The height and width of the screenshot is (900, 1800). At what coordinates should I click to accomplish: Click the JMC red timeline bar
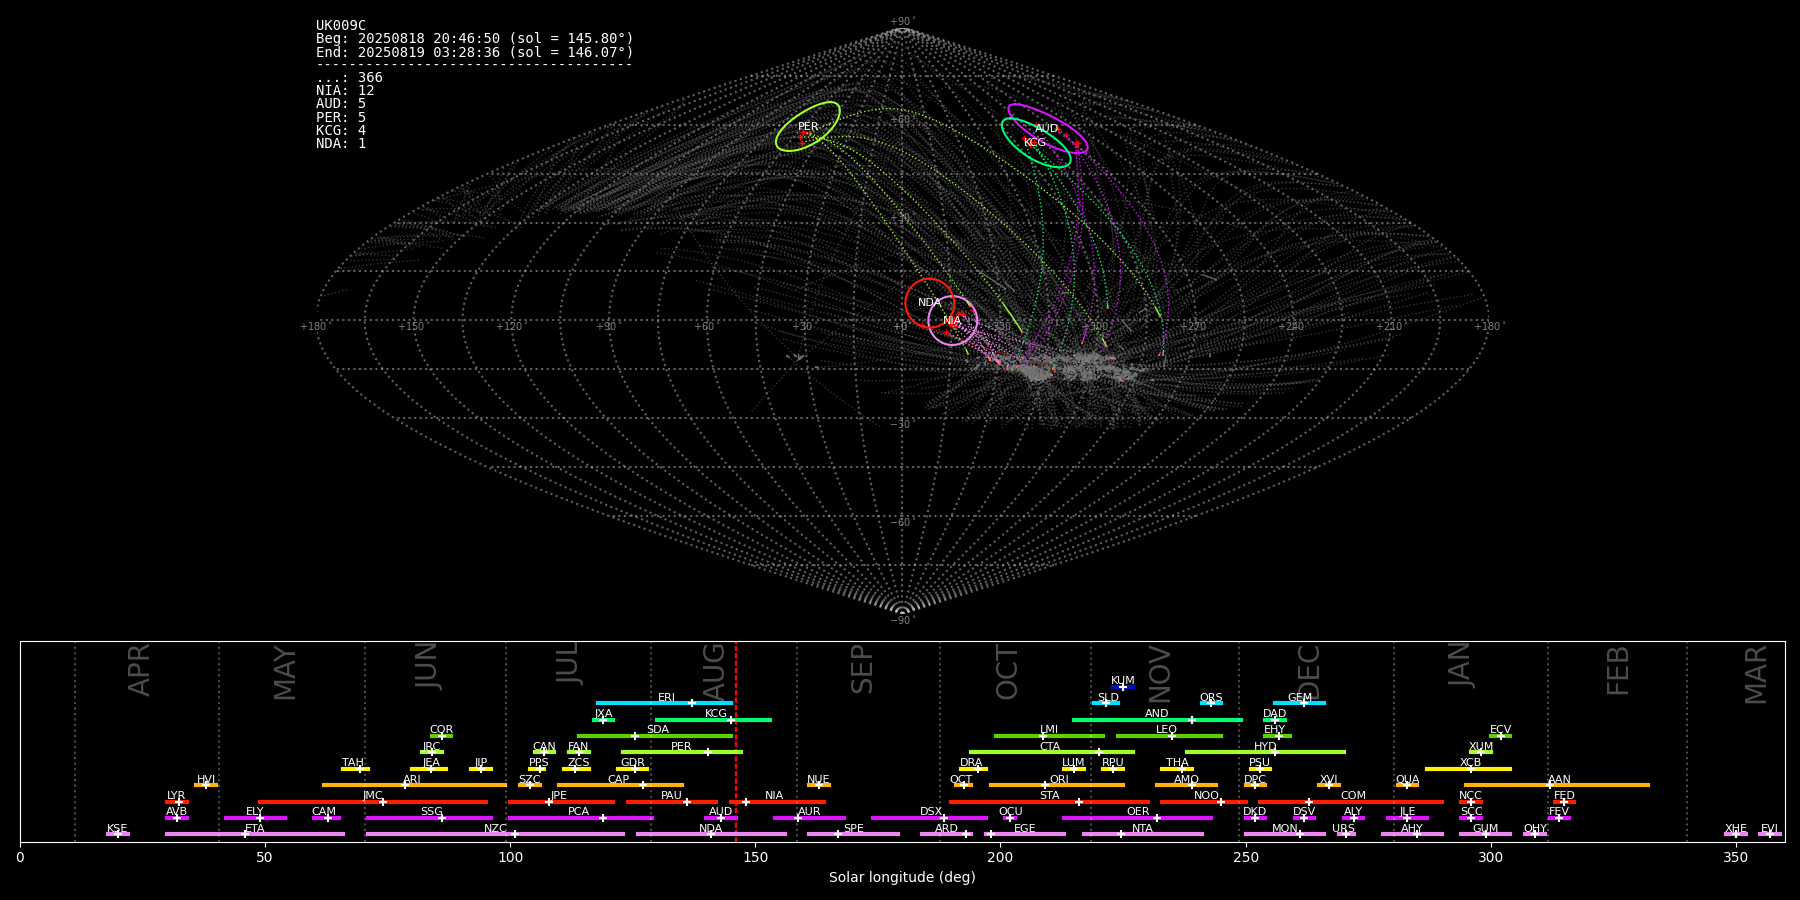[x=373, y=802]
